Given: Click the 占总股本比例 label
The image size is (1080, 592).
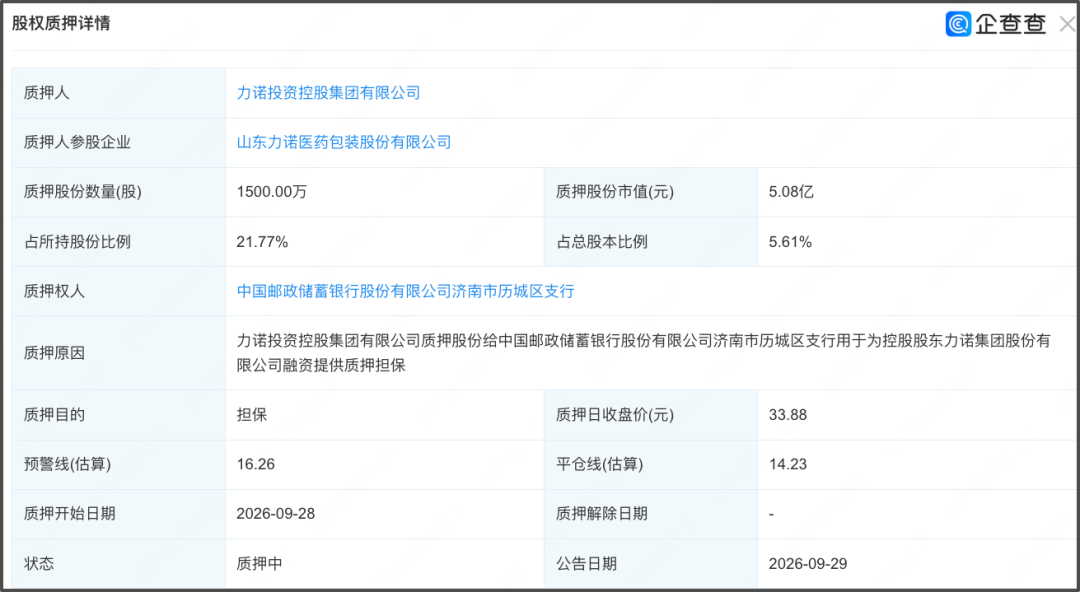Looking at the screenshot, I should (x=602, y=242).
